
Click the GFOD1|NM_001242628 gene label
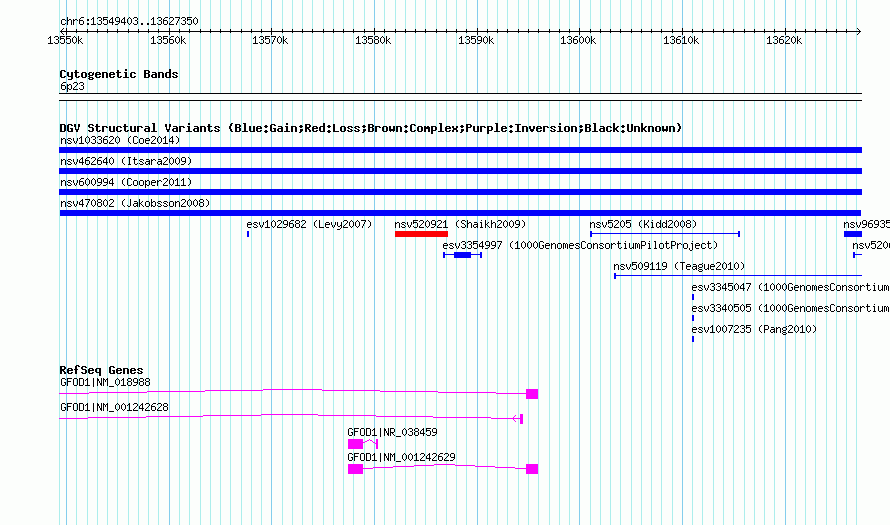tap(114, 408)
